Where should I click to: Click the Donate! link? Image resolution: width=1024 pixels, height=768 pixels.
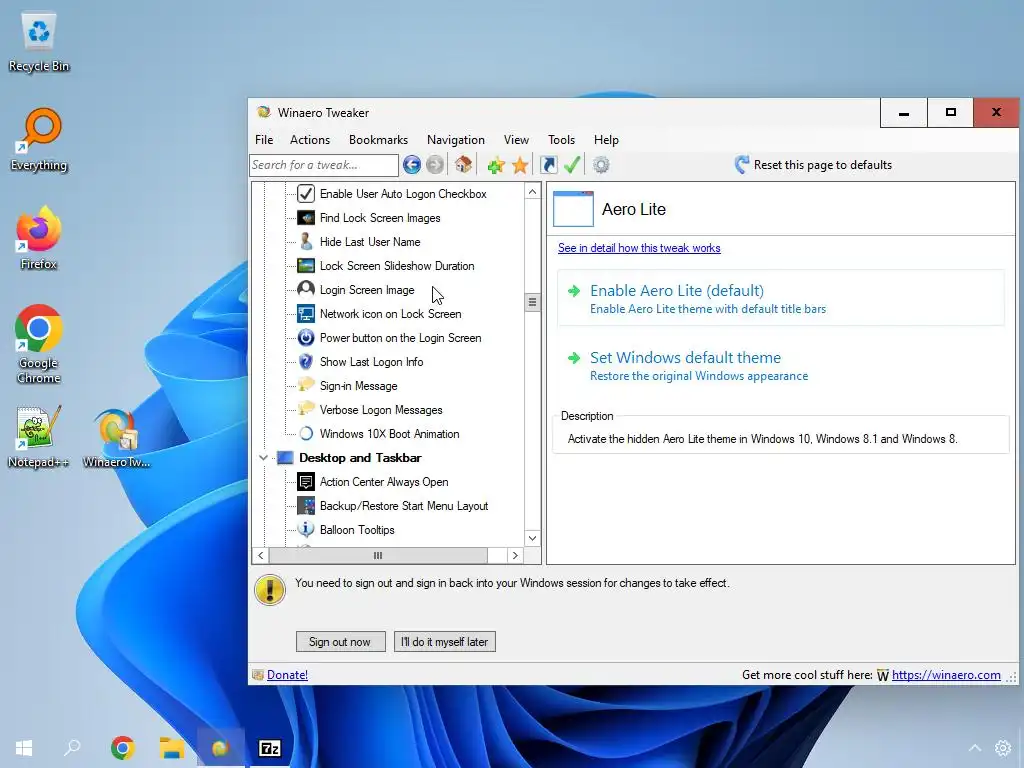point(287,675)
